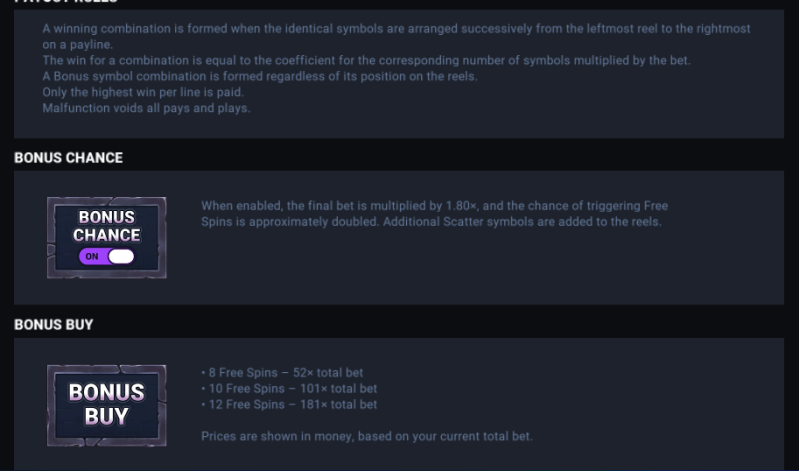Click the Bonus Chance 1.80× description text

pos(434,206)
